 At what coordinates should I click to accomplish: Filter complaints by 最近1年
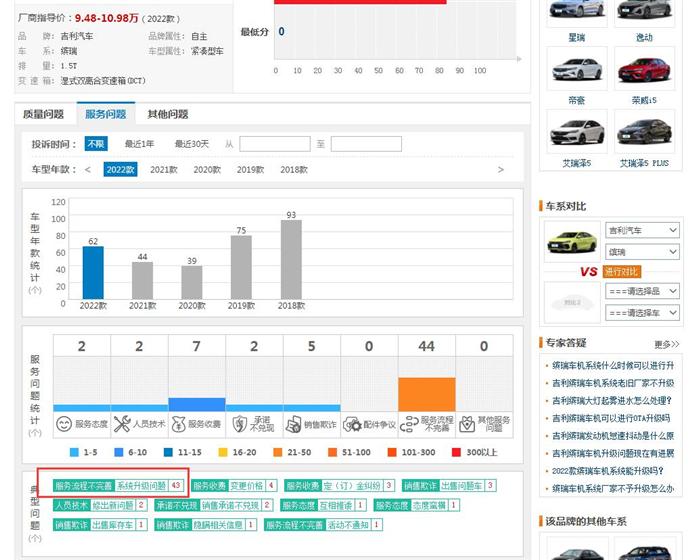coord(139,144)
